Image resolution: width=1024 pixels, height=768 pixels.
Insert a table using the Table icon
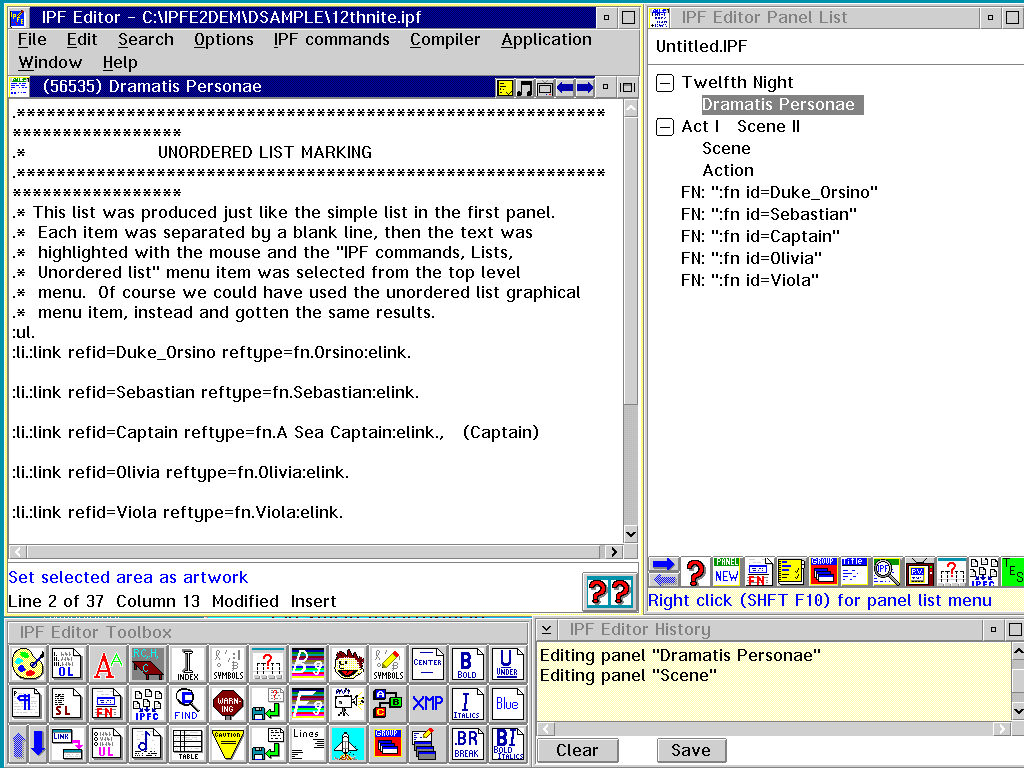[187, 744]
